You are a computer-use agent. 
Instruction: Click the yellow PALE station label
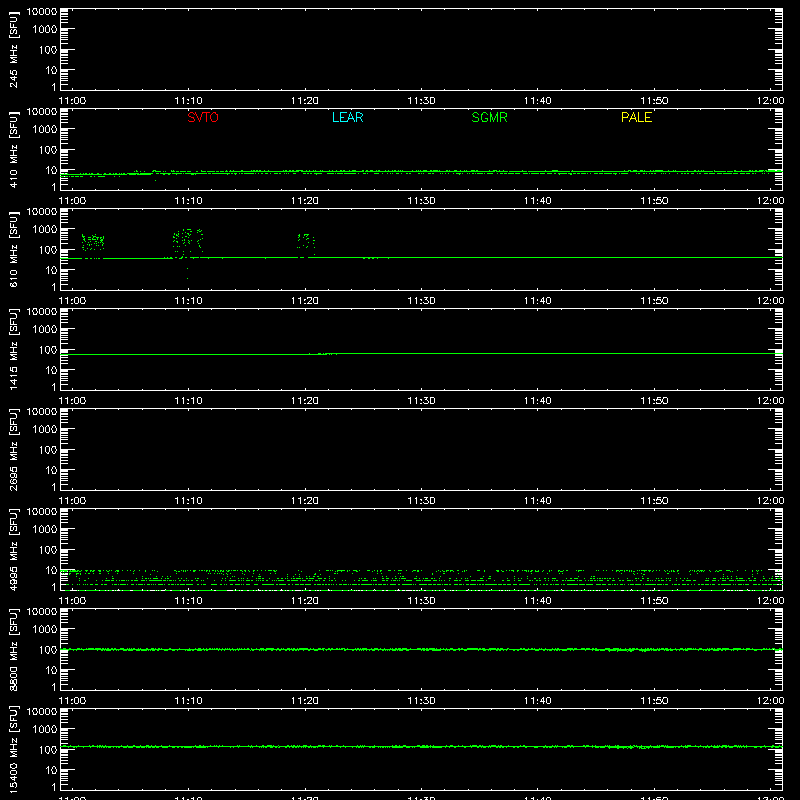click(636, 117)
